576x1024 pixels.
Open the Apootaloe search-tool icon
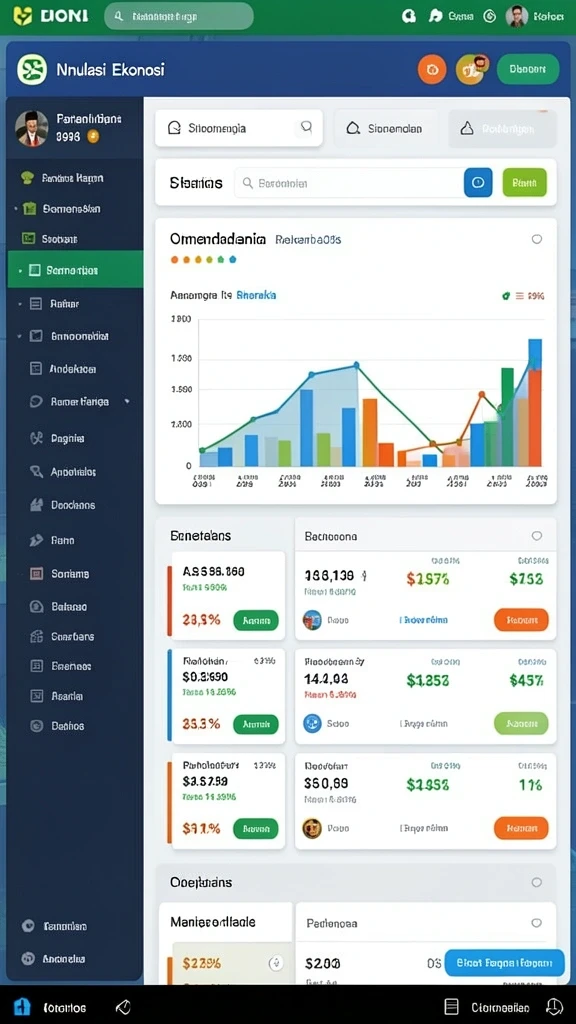click(37, 471)
